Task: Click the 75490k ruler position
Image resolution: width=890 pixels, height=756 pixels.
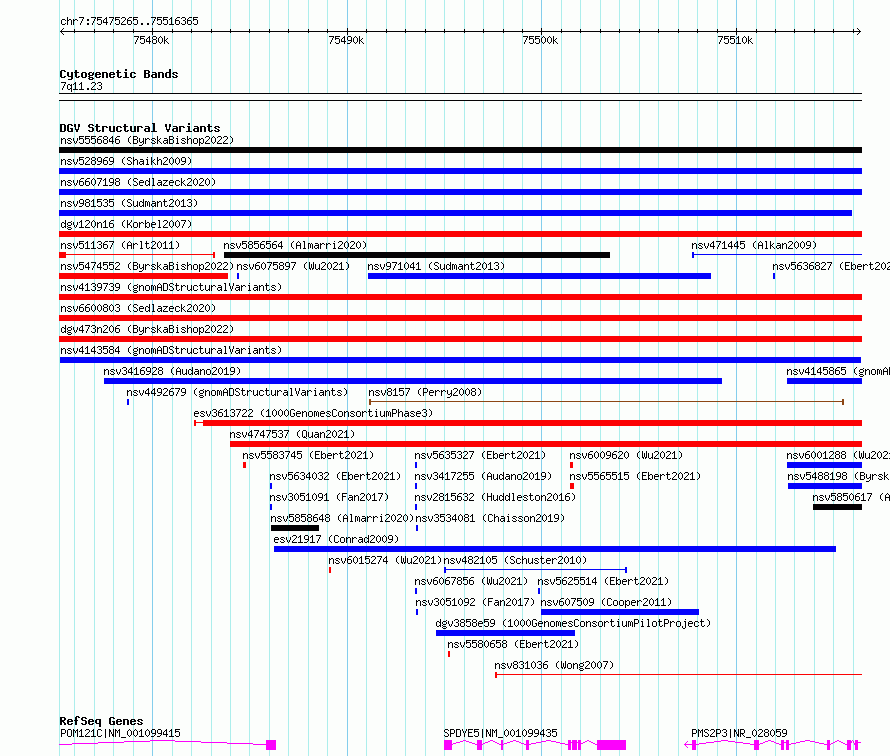Action: pyautogui.click(x=346, y=40)
